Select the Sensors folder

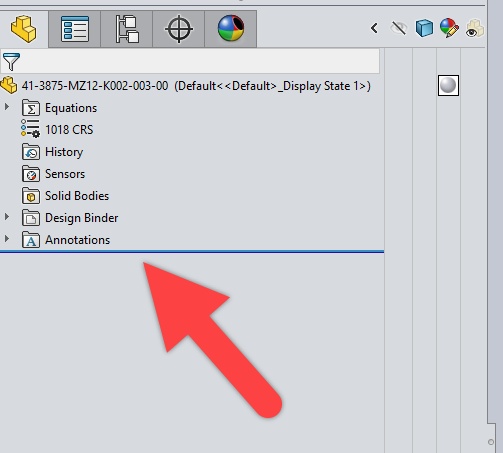pyautogui.click(x=65, y=174)
